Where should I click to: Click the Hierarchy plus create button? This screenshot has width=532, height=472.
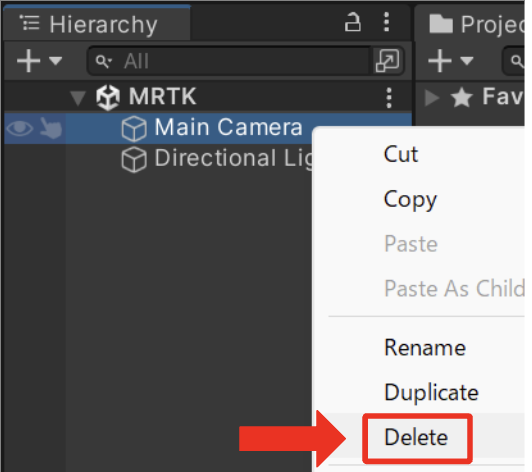pos(28,61)
